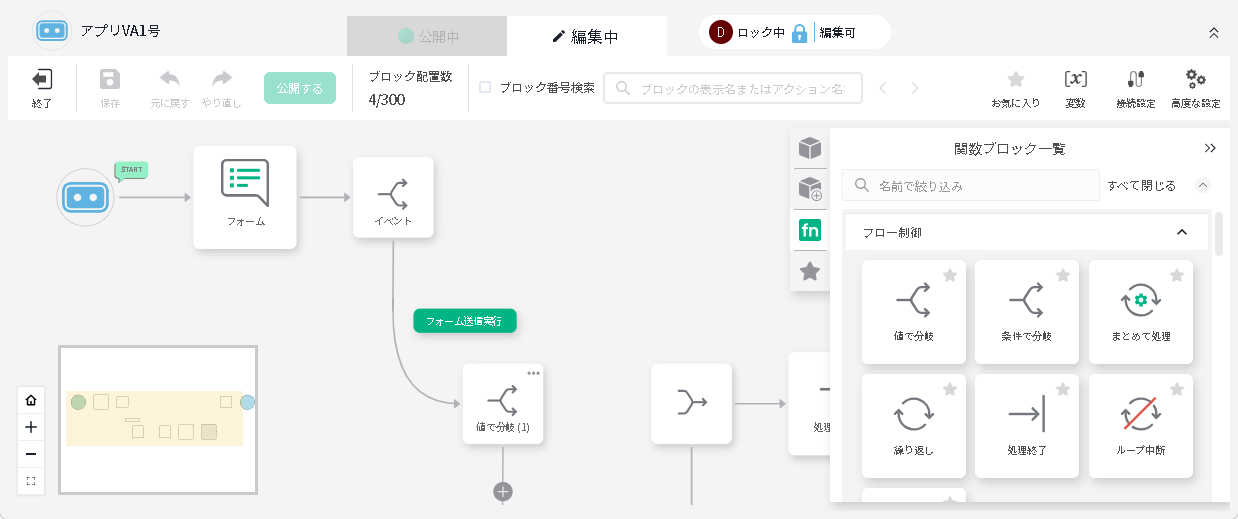Collapse the top header with double chevron
This screenshot has width=1238, height=519.
pos(1214,33)
